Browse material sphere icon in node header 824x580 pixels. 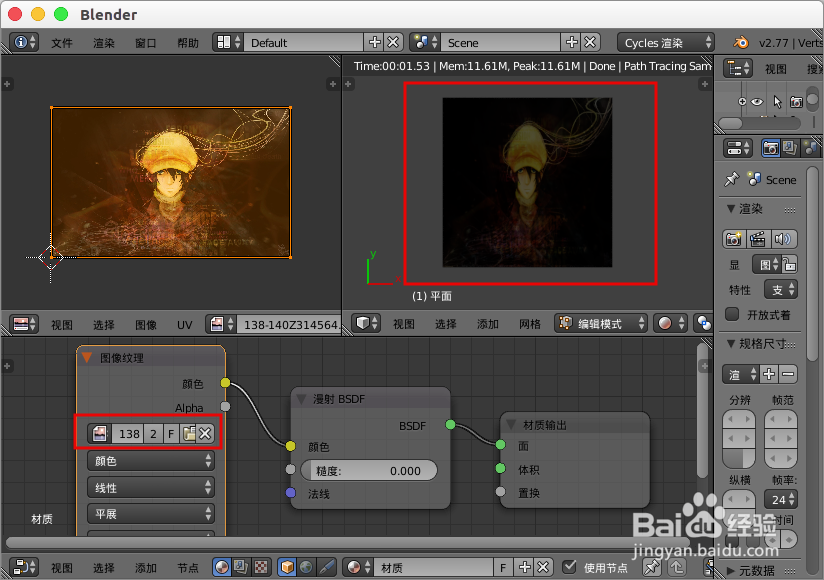(x=358, y=567)
